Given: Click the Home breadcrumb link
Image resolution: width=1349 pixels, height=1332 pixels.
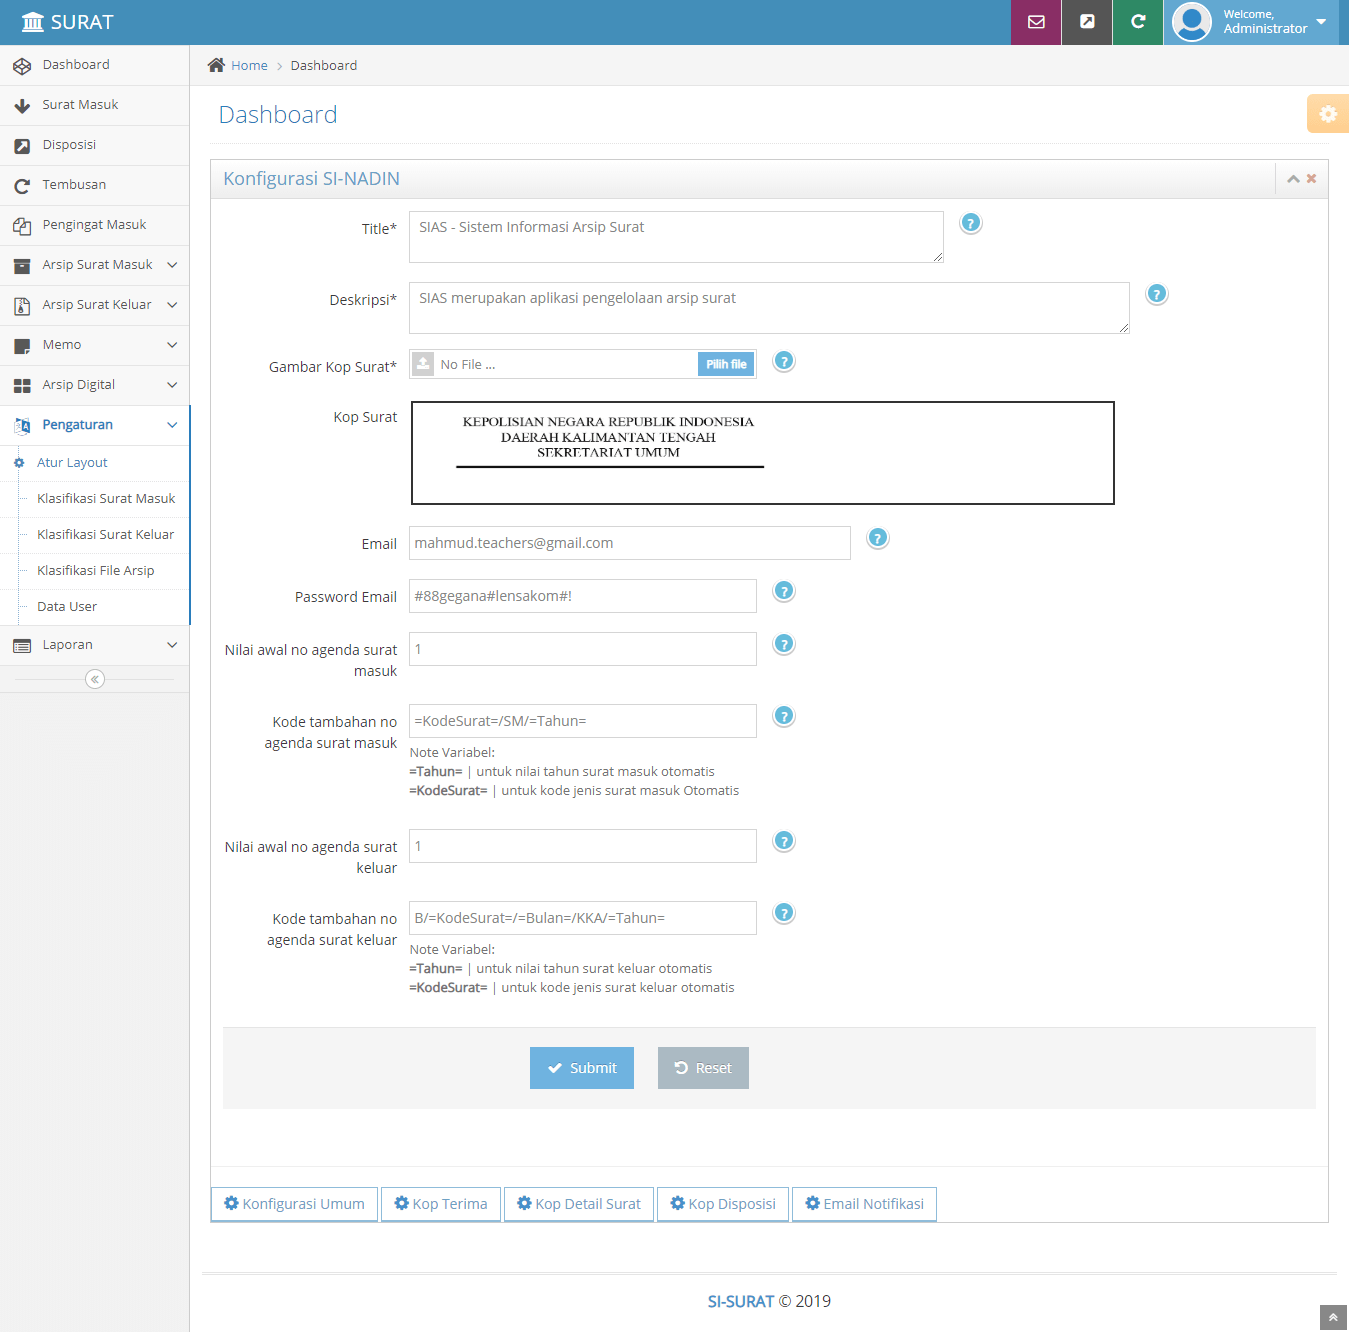Looking at the screenshot, I should point(249,65).
